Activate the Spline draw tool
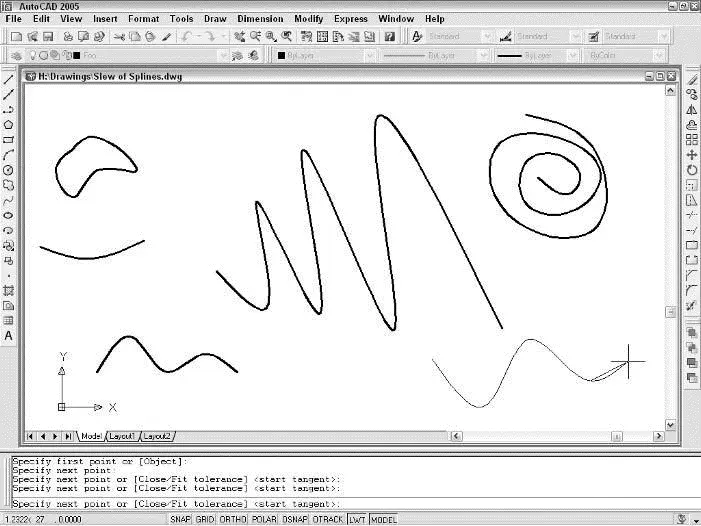Screen dimensions: 701x526 click(x=9, y=200)
